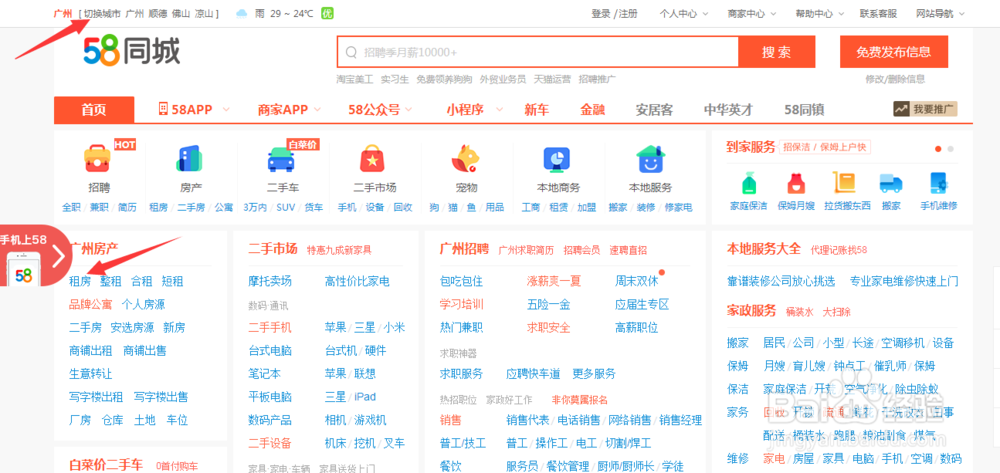Viewport: 1000px width, 473px height.
Task: Open the 登录 login link
Action: pos(601,13)
